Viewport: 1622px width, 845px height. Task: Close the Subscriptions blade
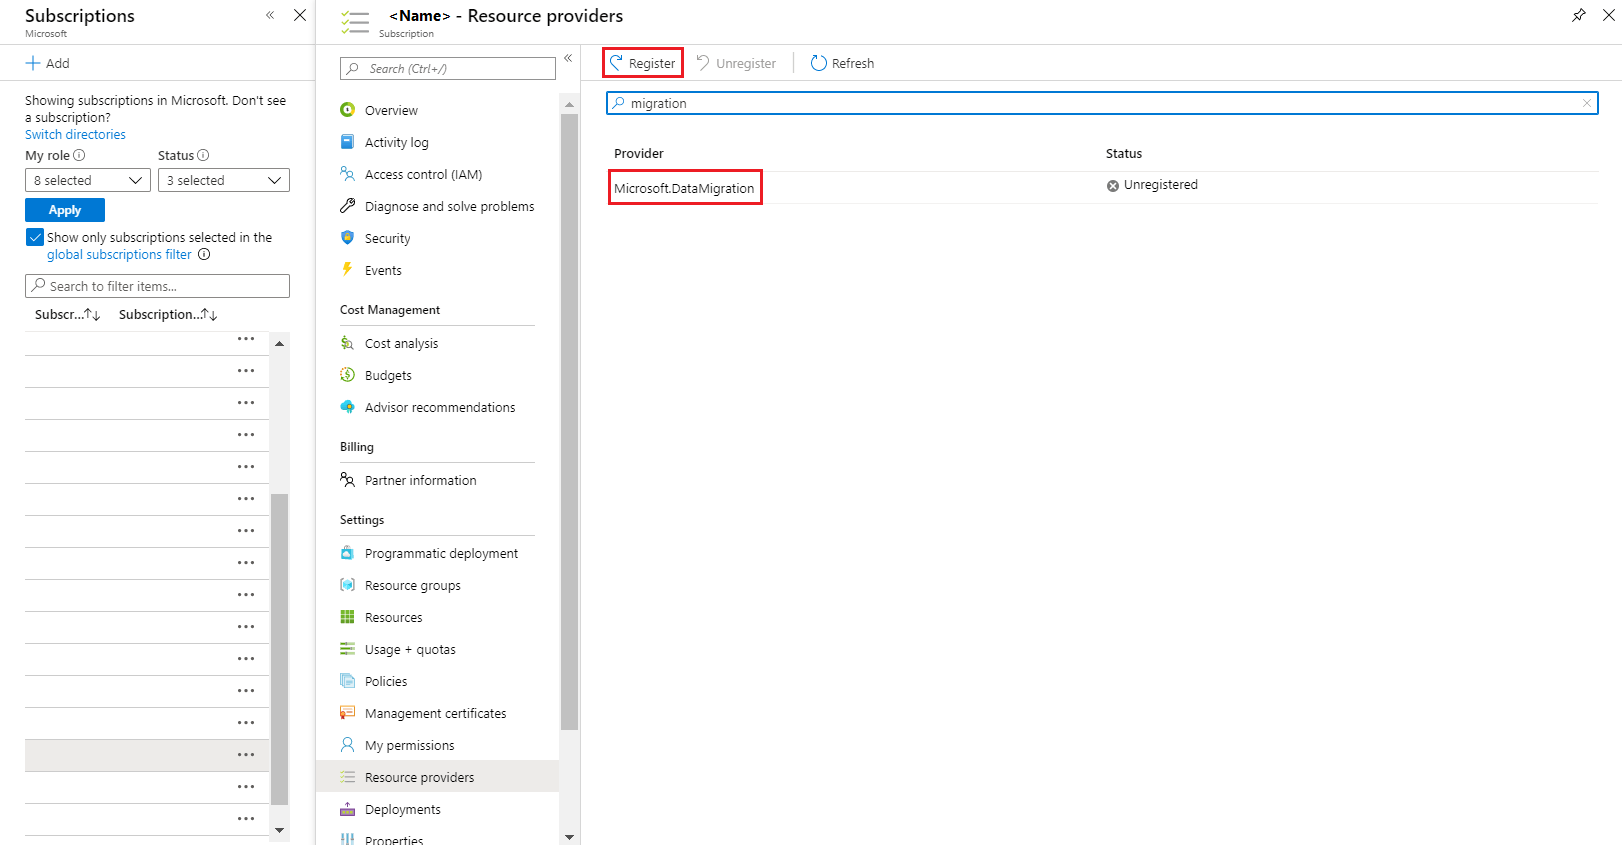300,15
